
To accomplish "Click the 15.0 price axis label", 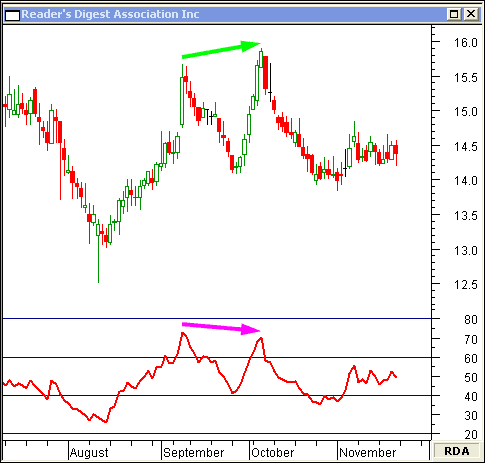I will [x=466, y=112].
